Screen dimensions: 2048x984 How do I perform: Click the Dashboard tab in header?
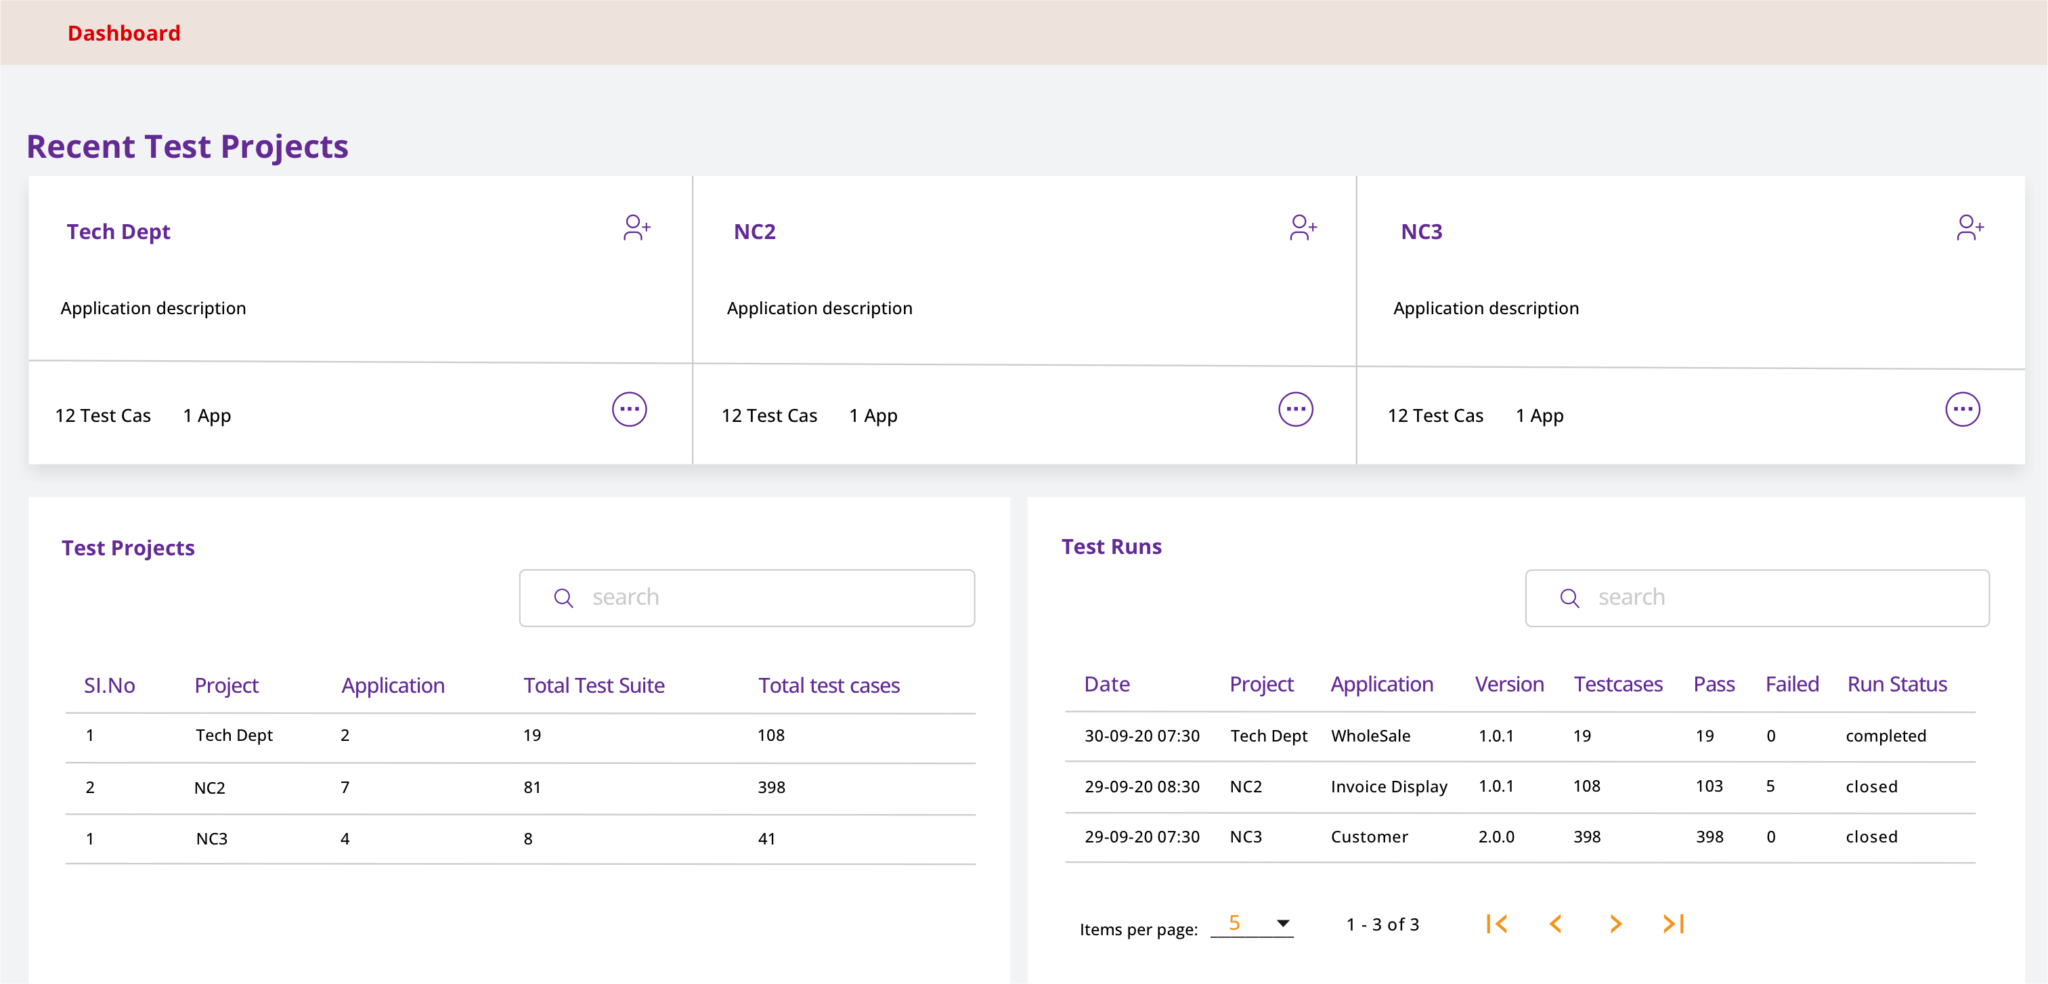[124, 33]
